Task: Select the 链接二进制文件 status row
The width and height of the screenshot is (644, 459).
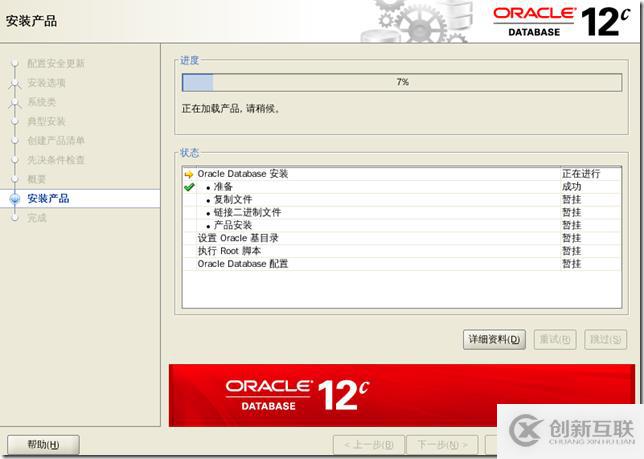Action: pos(402,212)
